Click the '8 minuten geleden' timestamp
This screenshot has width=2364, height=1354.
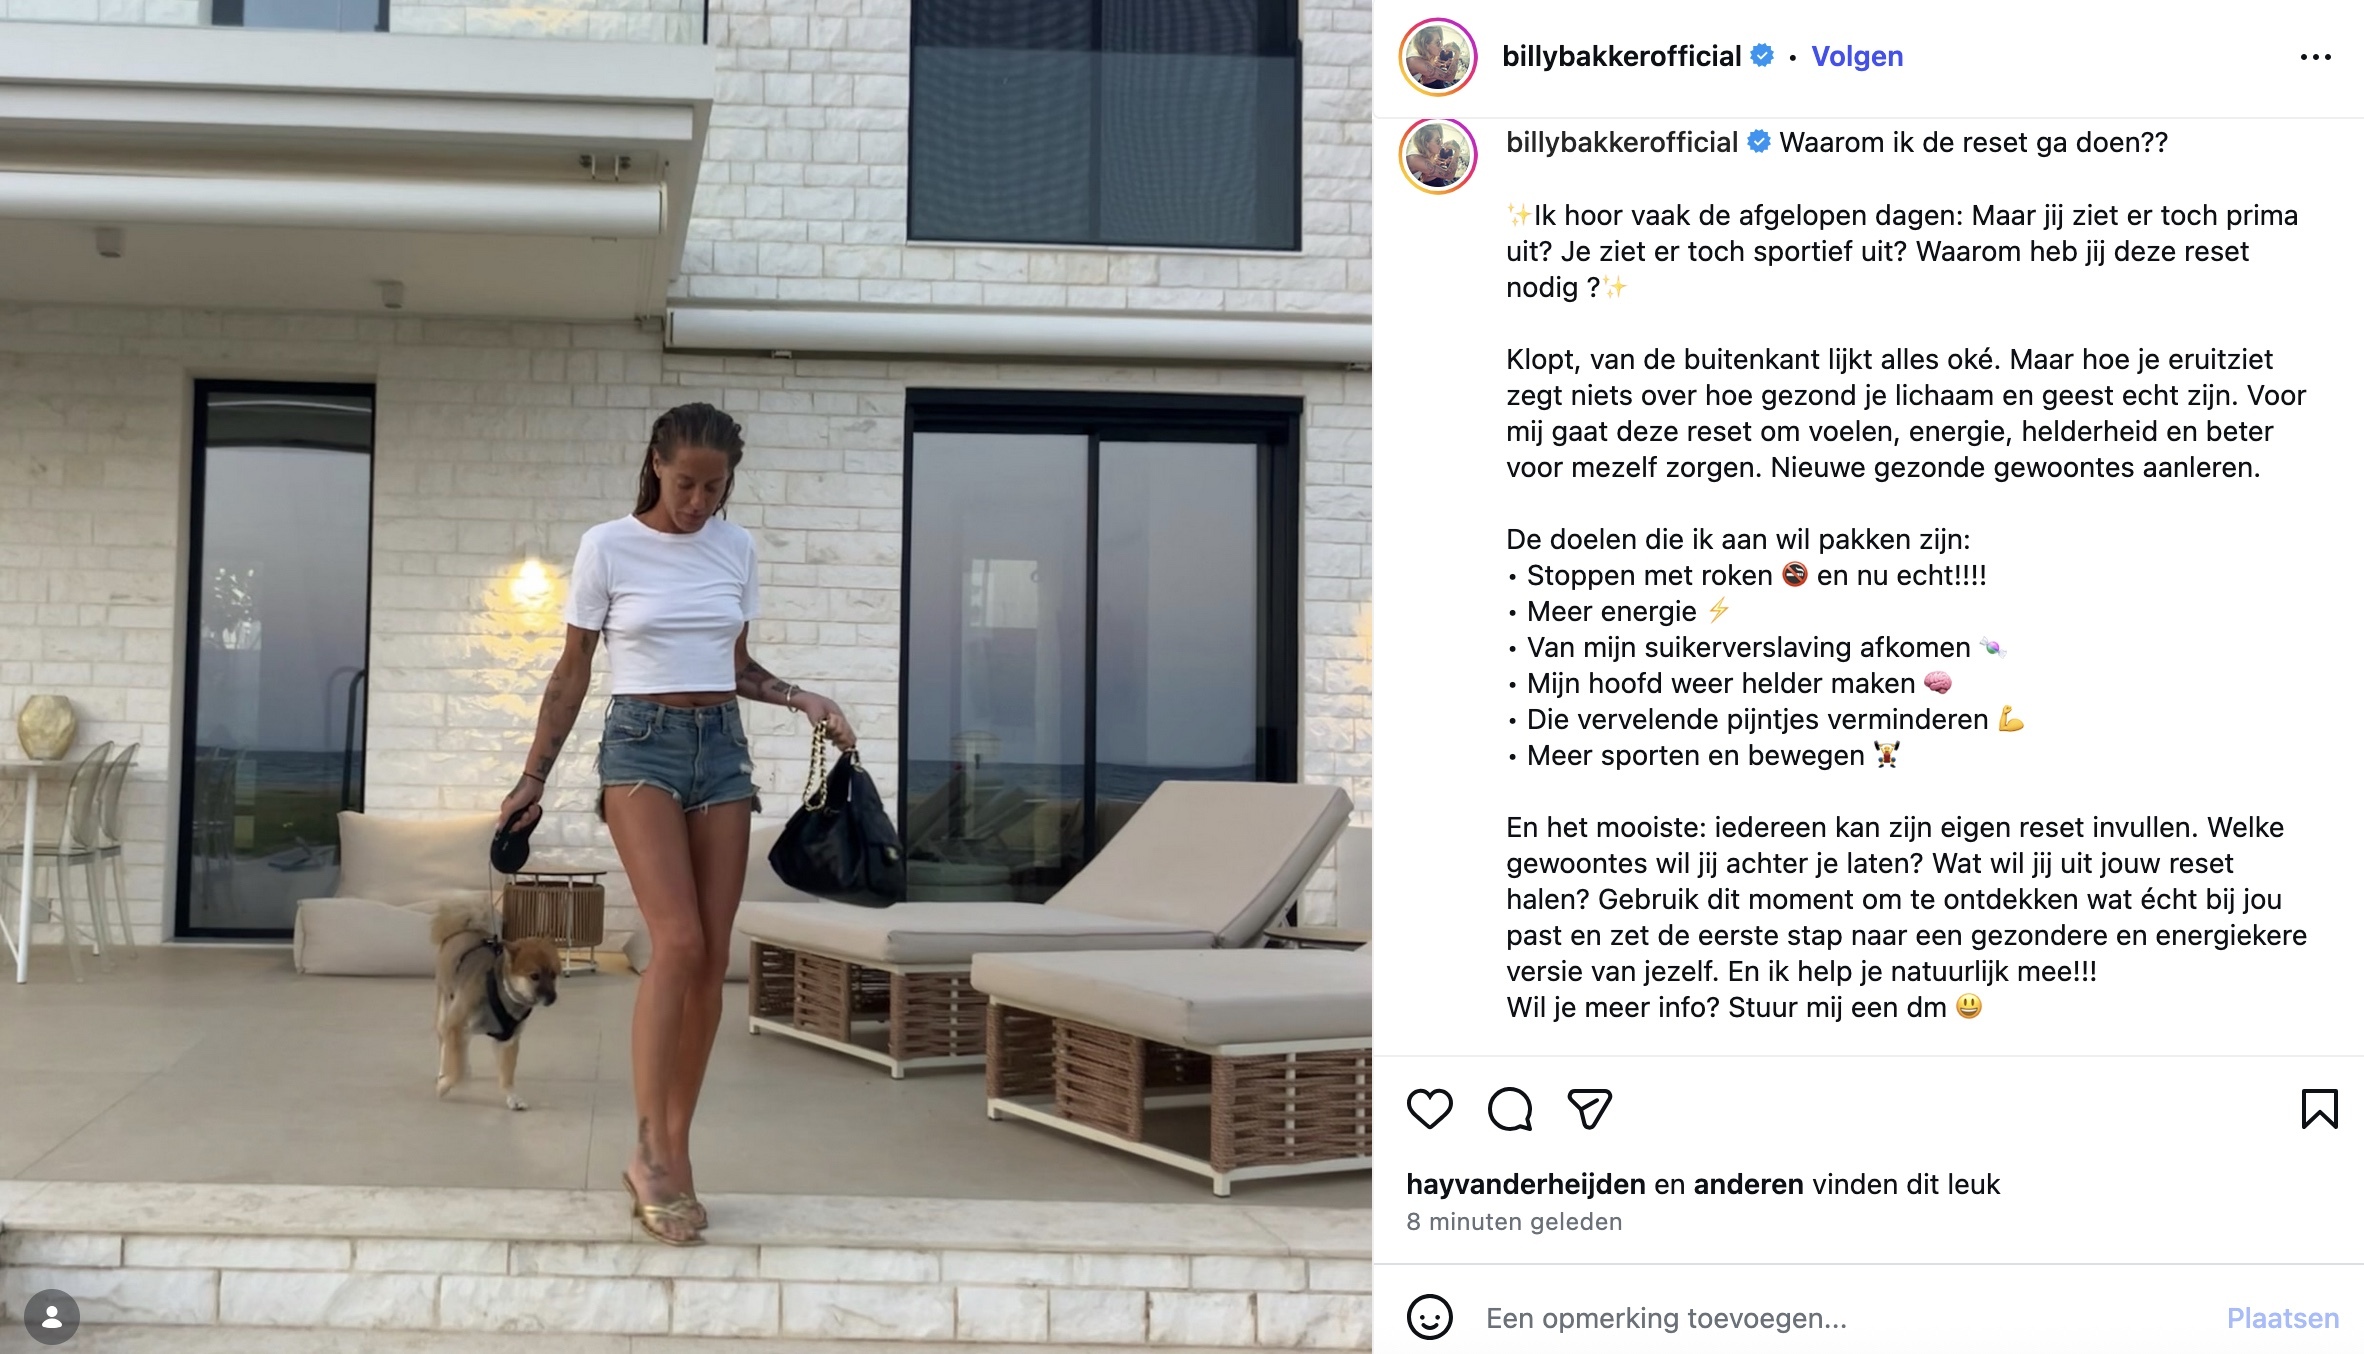click(x=1514, y=1222)
